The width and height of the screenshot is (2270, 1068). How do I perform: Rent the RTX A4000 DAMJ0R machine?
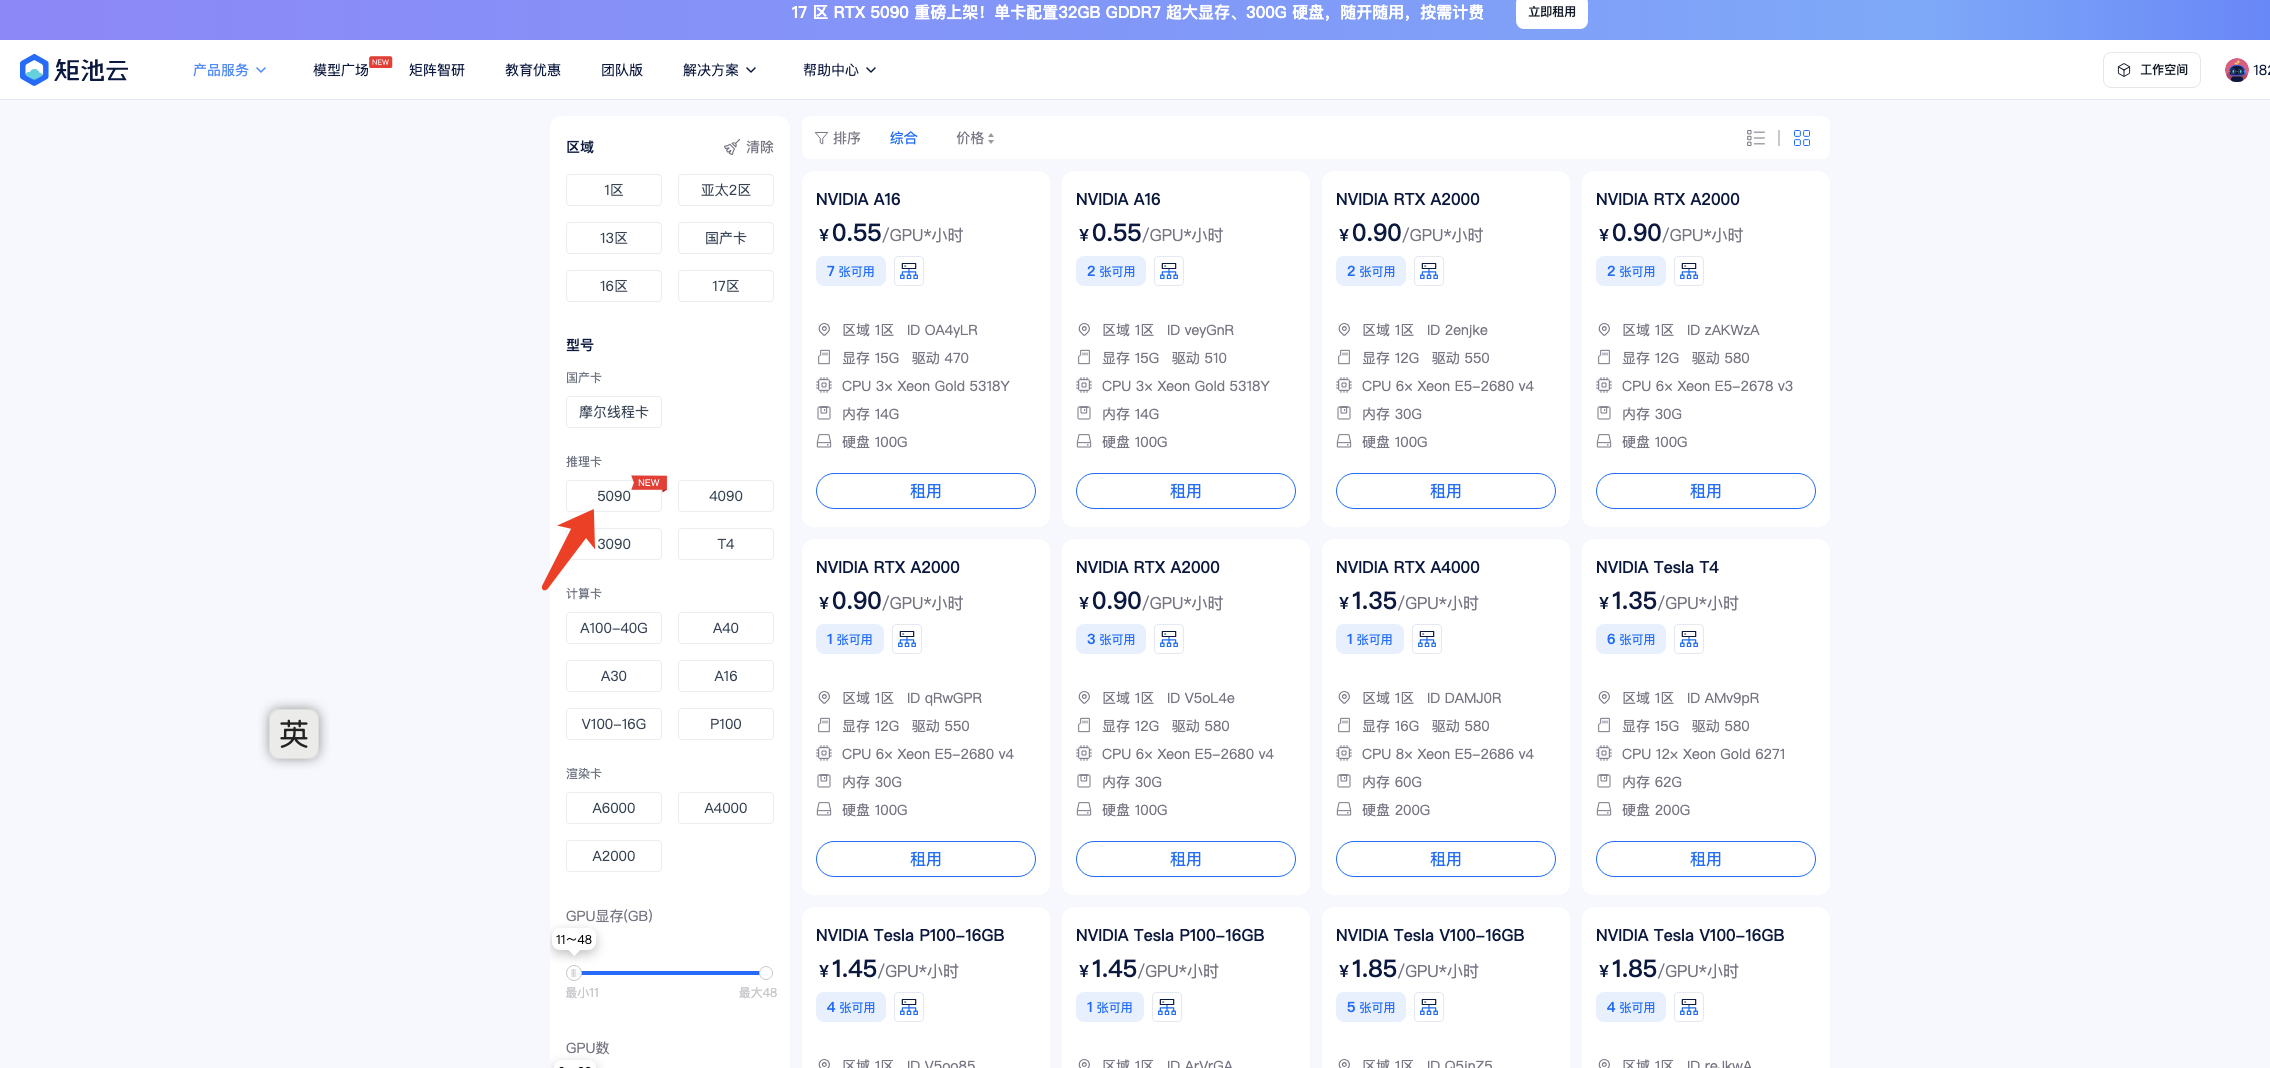[x=1446, y=859]
